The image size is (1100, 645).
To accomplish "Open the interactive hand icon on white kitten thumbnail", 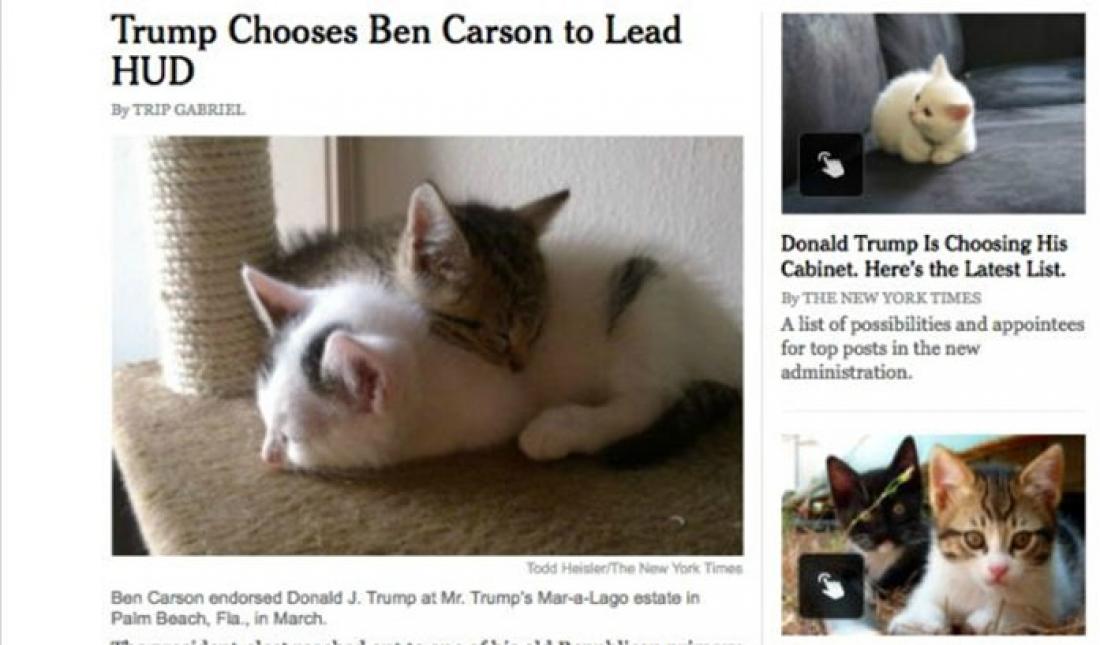I will pos(831,165).
